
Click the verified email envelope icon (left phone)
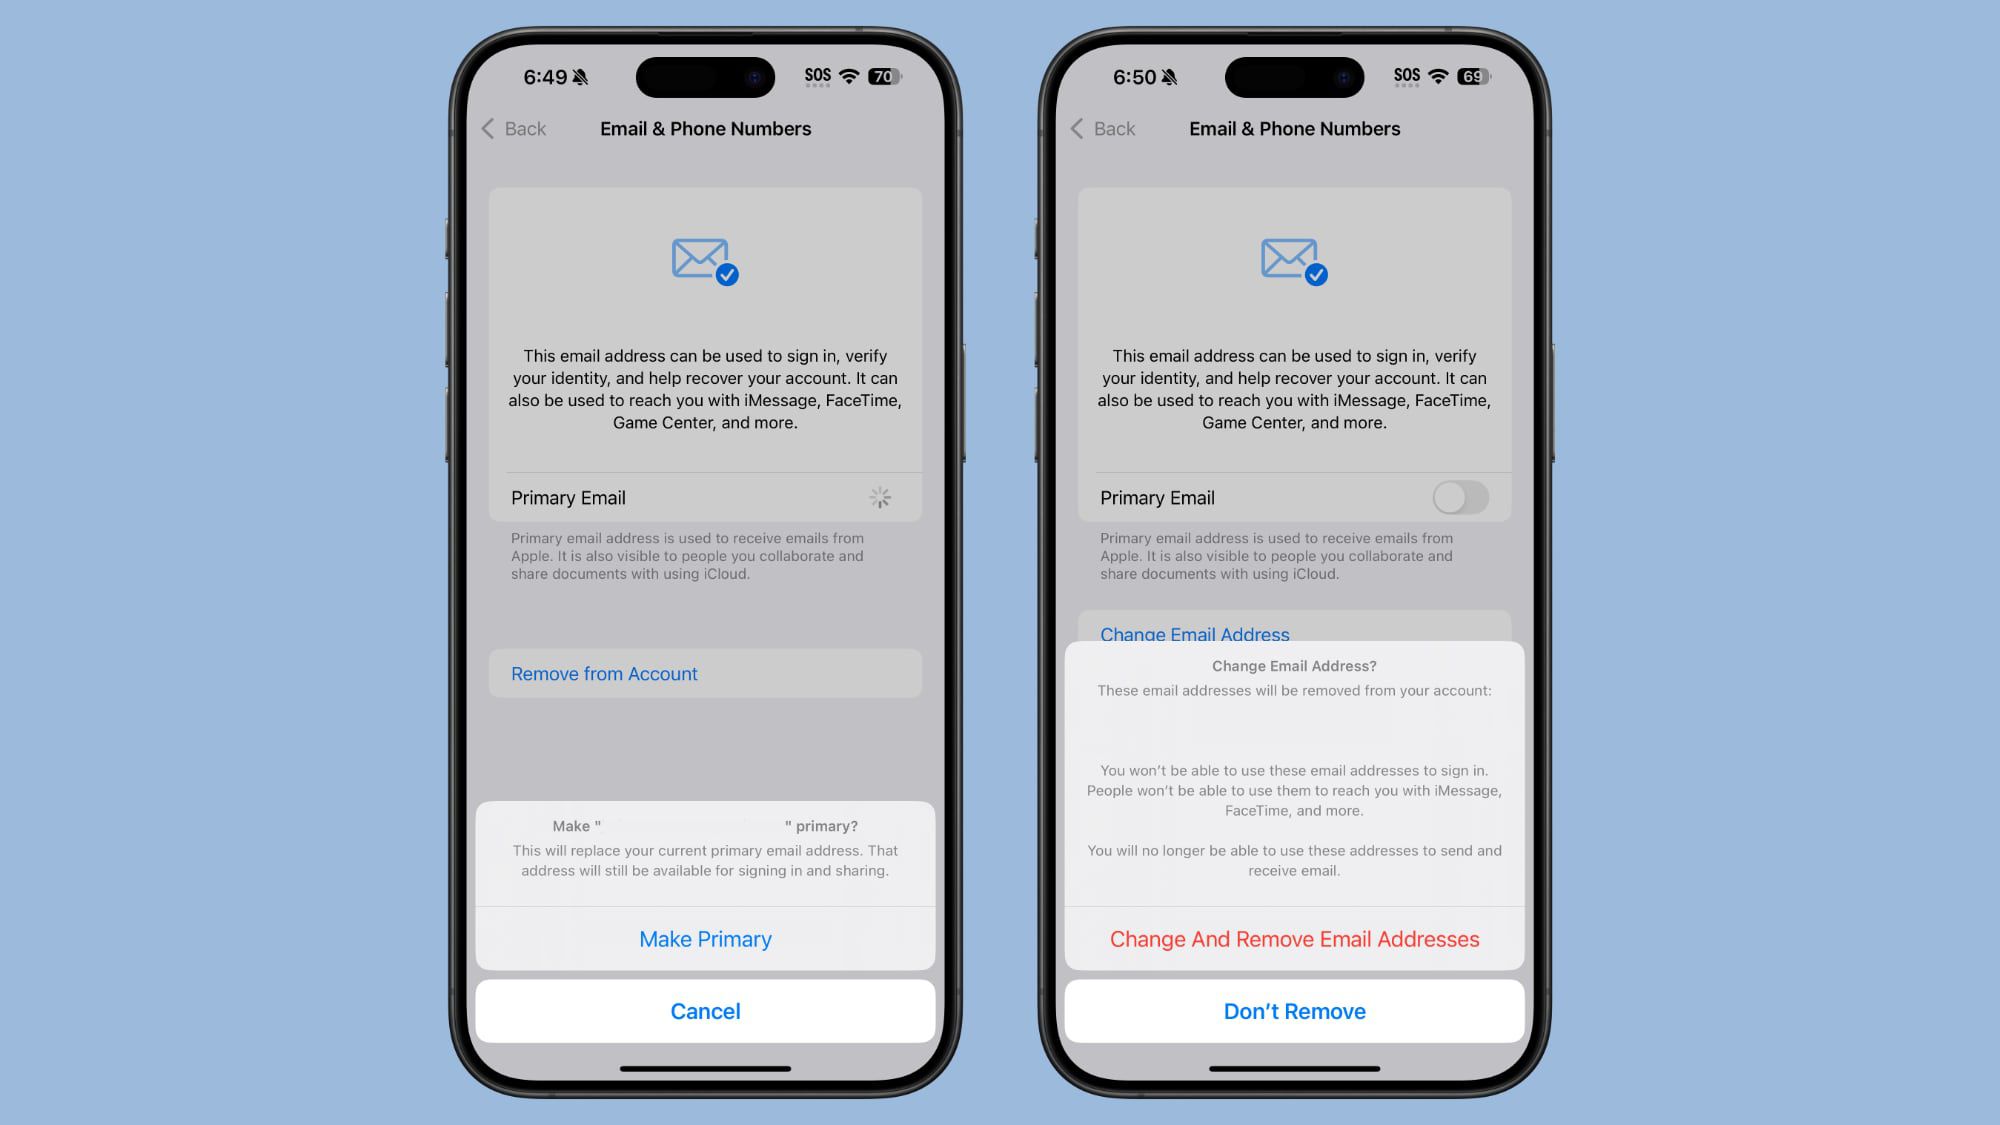705,258
